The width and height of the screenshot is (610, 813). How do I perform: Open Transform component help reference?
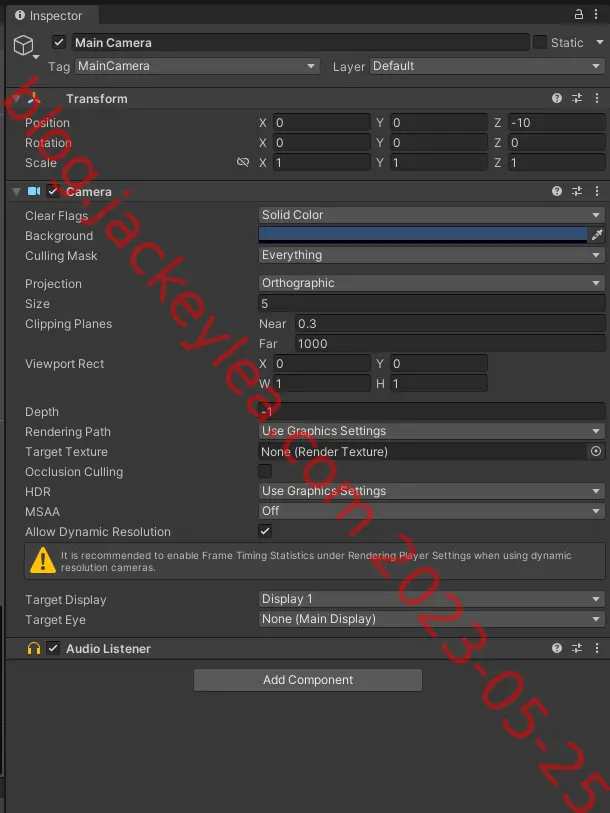pos(557,98)
